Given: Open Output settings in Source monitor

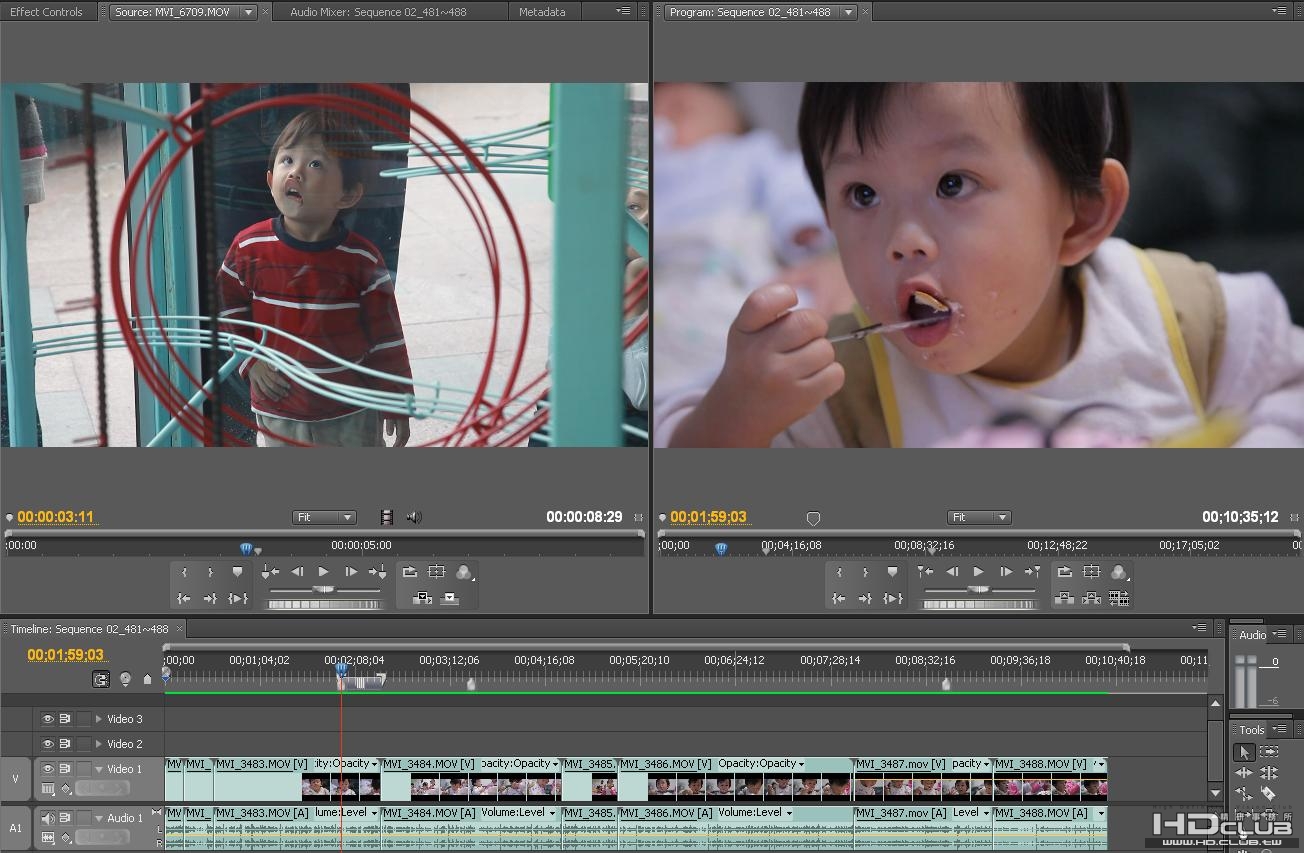Looking at the screenshot, I should click(x=464, y=572).
